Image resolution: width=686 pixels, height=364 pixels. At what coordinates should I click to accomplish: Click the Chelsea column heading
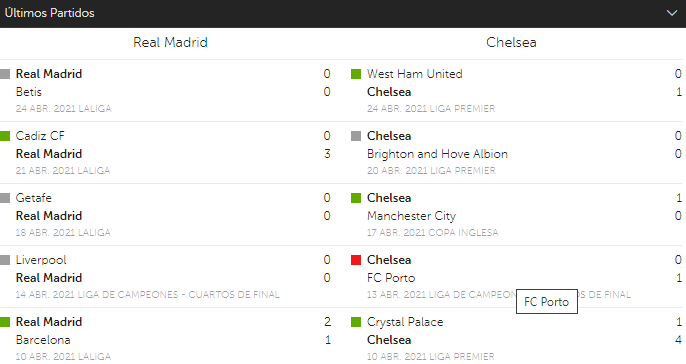(x=511, y=42)
